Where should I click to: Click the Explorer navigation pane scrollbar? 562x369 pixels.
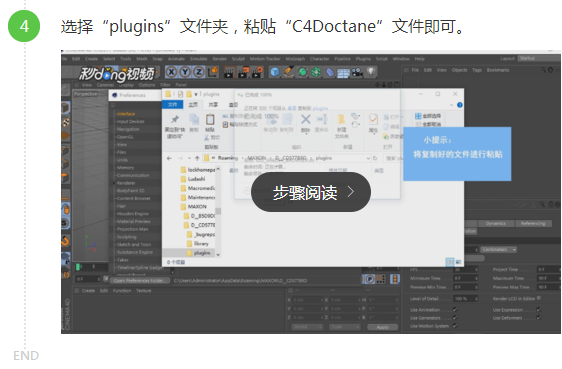[x=218, y=211]
